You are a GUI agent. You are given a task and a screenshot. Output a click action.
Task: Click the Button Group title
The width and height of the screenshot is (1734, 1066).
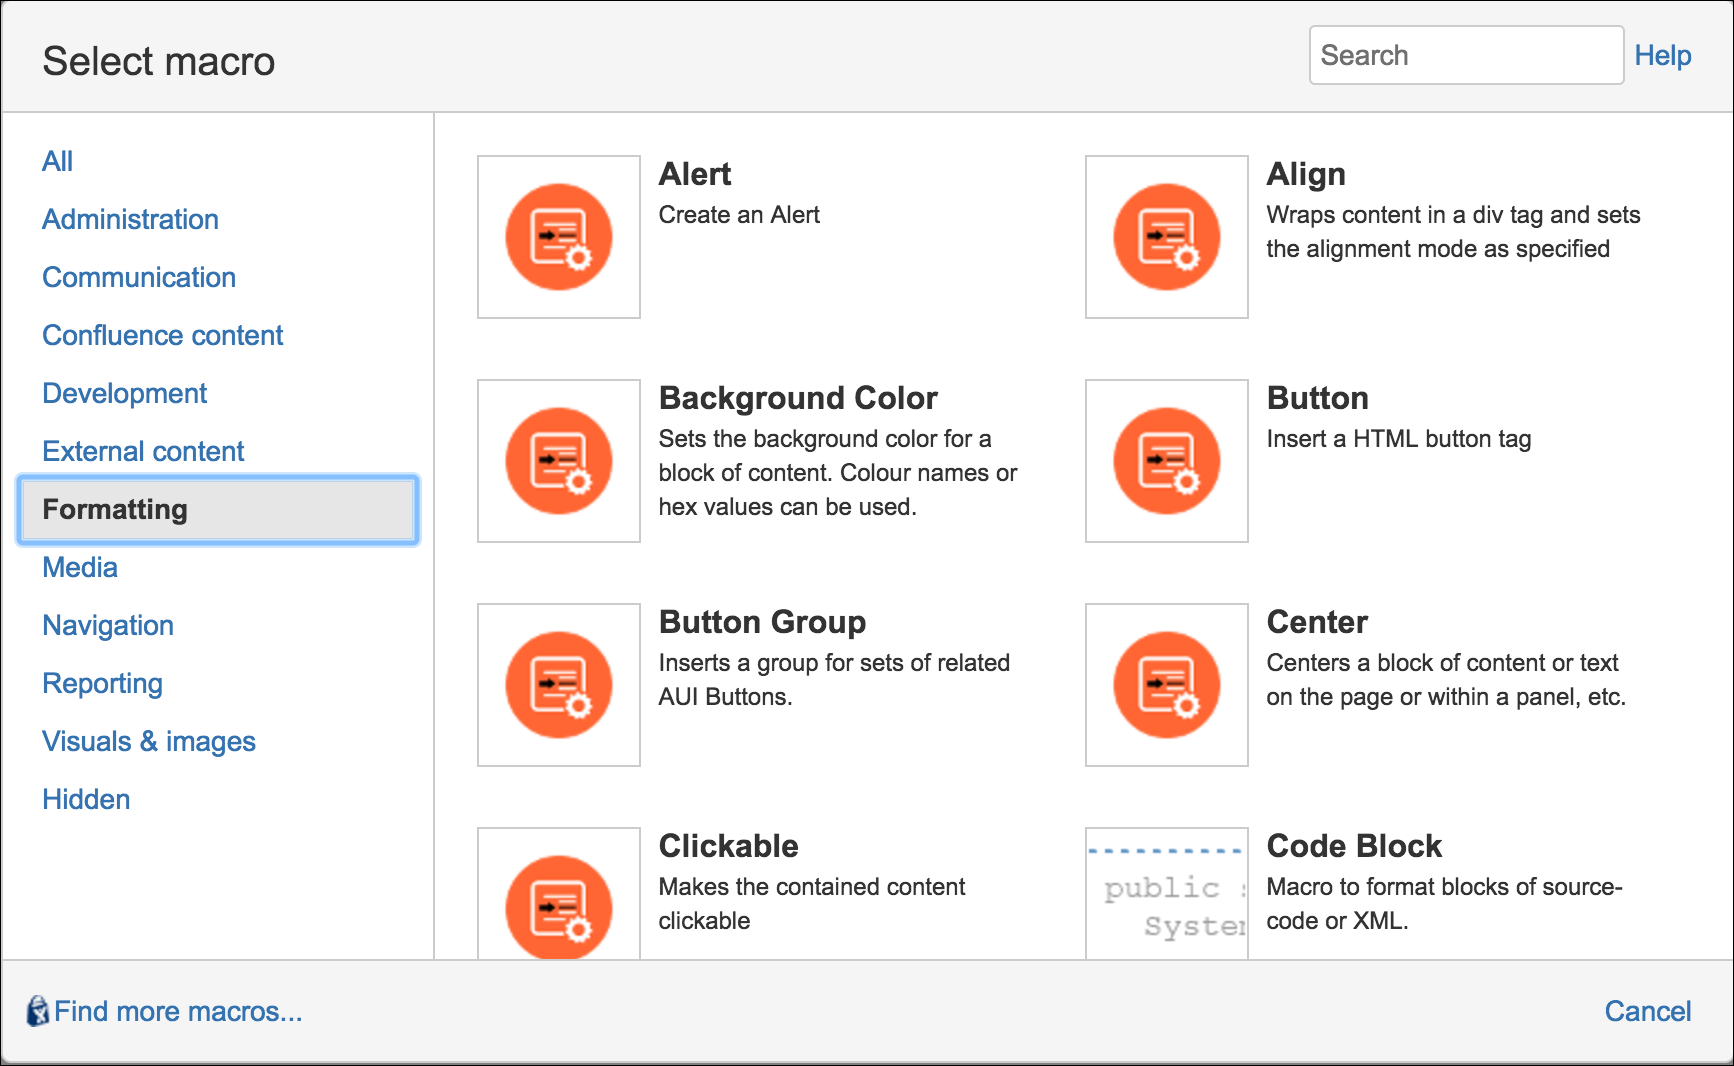pos(762,622)
